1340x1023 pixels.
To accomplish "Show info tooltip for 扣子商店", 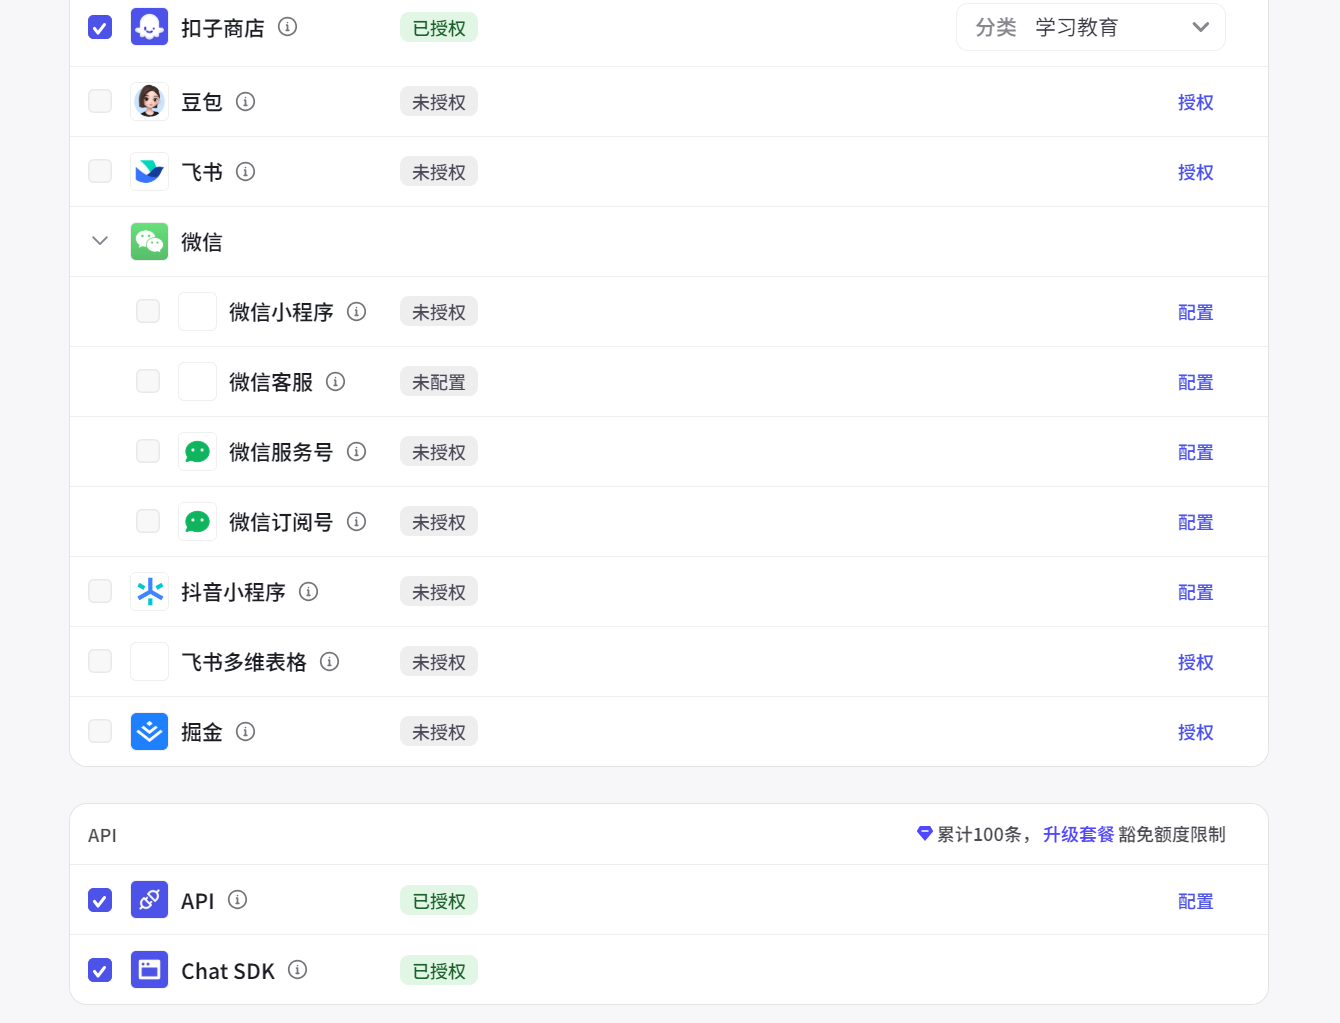I will tap(287, 27).
